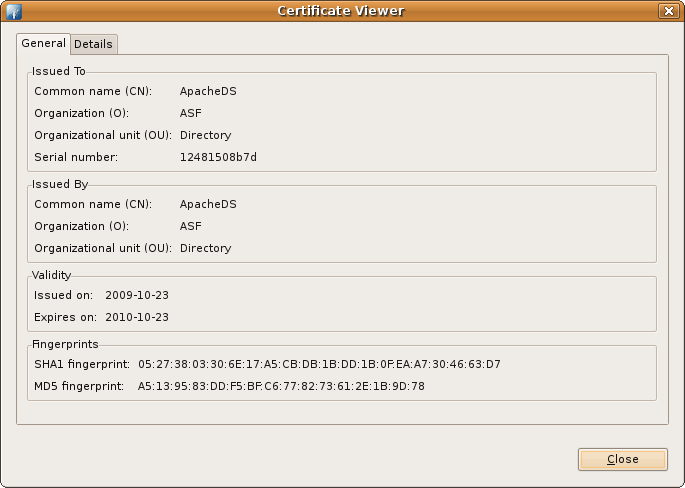Click the Issued on label
This screenshot has width=685, height=488.
tap(63, 295)
